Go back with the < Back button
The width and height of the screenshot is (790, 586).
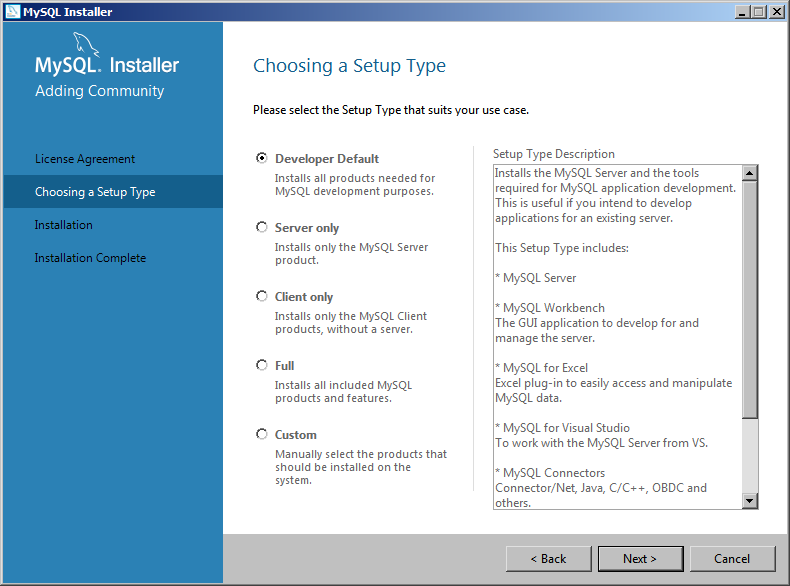pos(549,559)
